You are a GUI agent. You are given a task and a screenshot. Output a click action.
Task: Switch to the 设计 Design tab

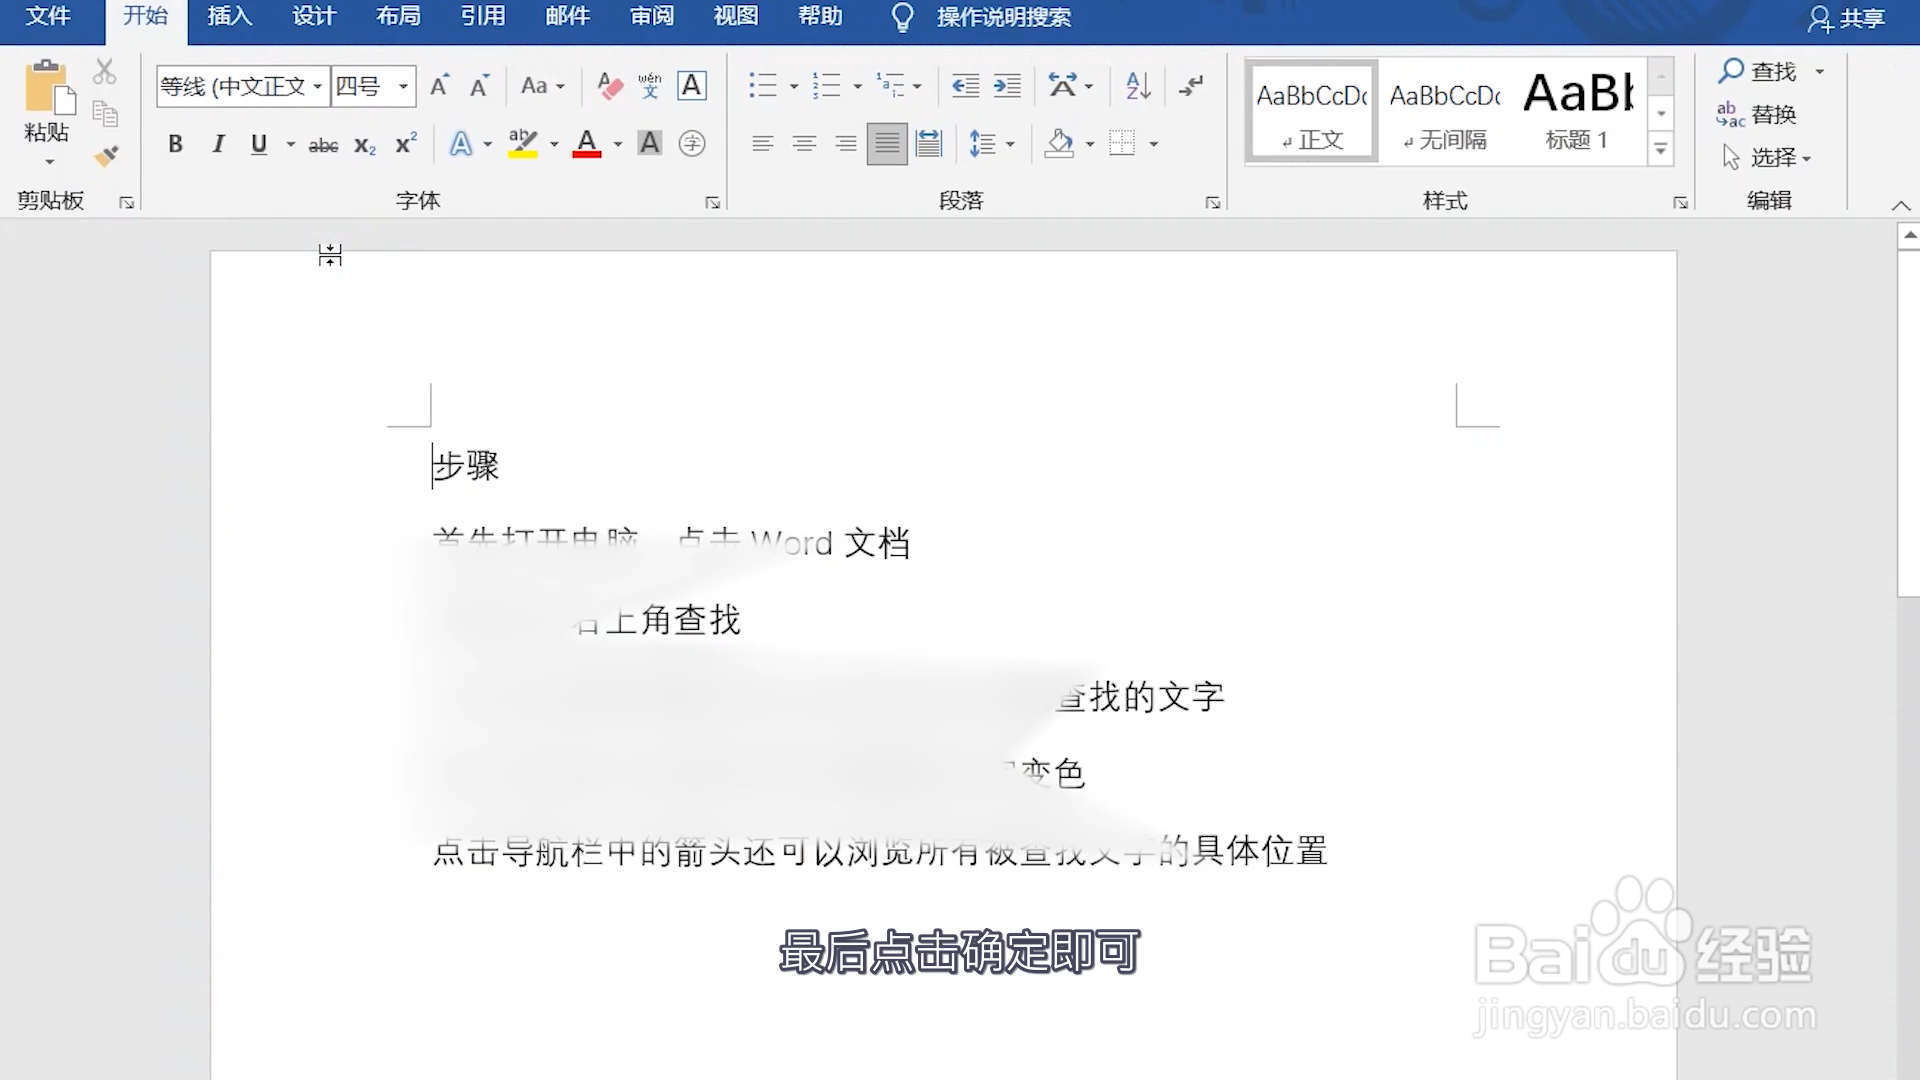314,17
